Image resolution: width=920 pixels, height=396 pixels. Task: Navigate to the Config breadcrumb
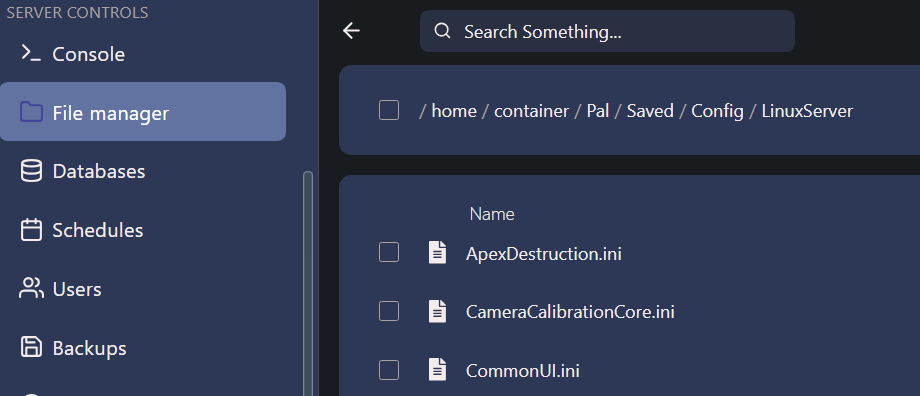(x=717, y=110)
